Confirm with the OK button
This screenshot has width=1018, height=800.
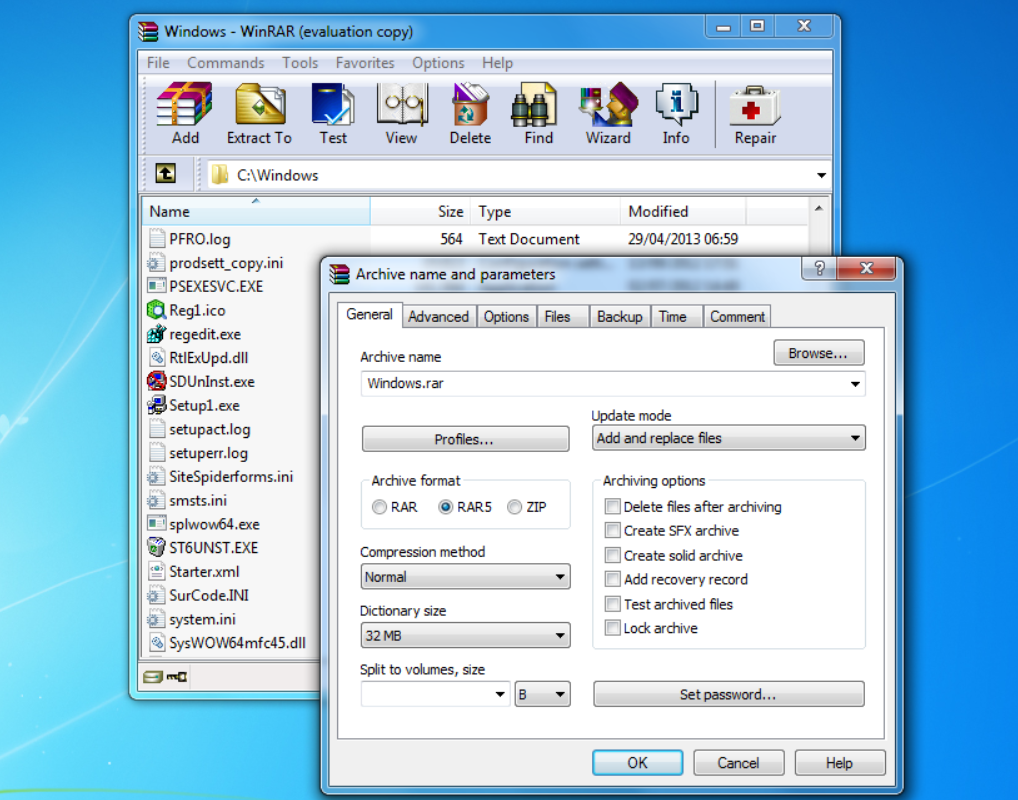[x=637, y=763]
